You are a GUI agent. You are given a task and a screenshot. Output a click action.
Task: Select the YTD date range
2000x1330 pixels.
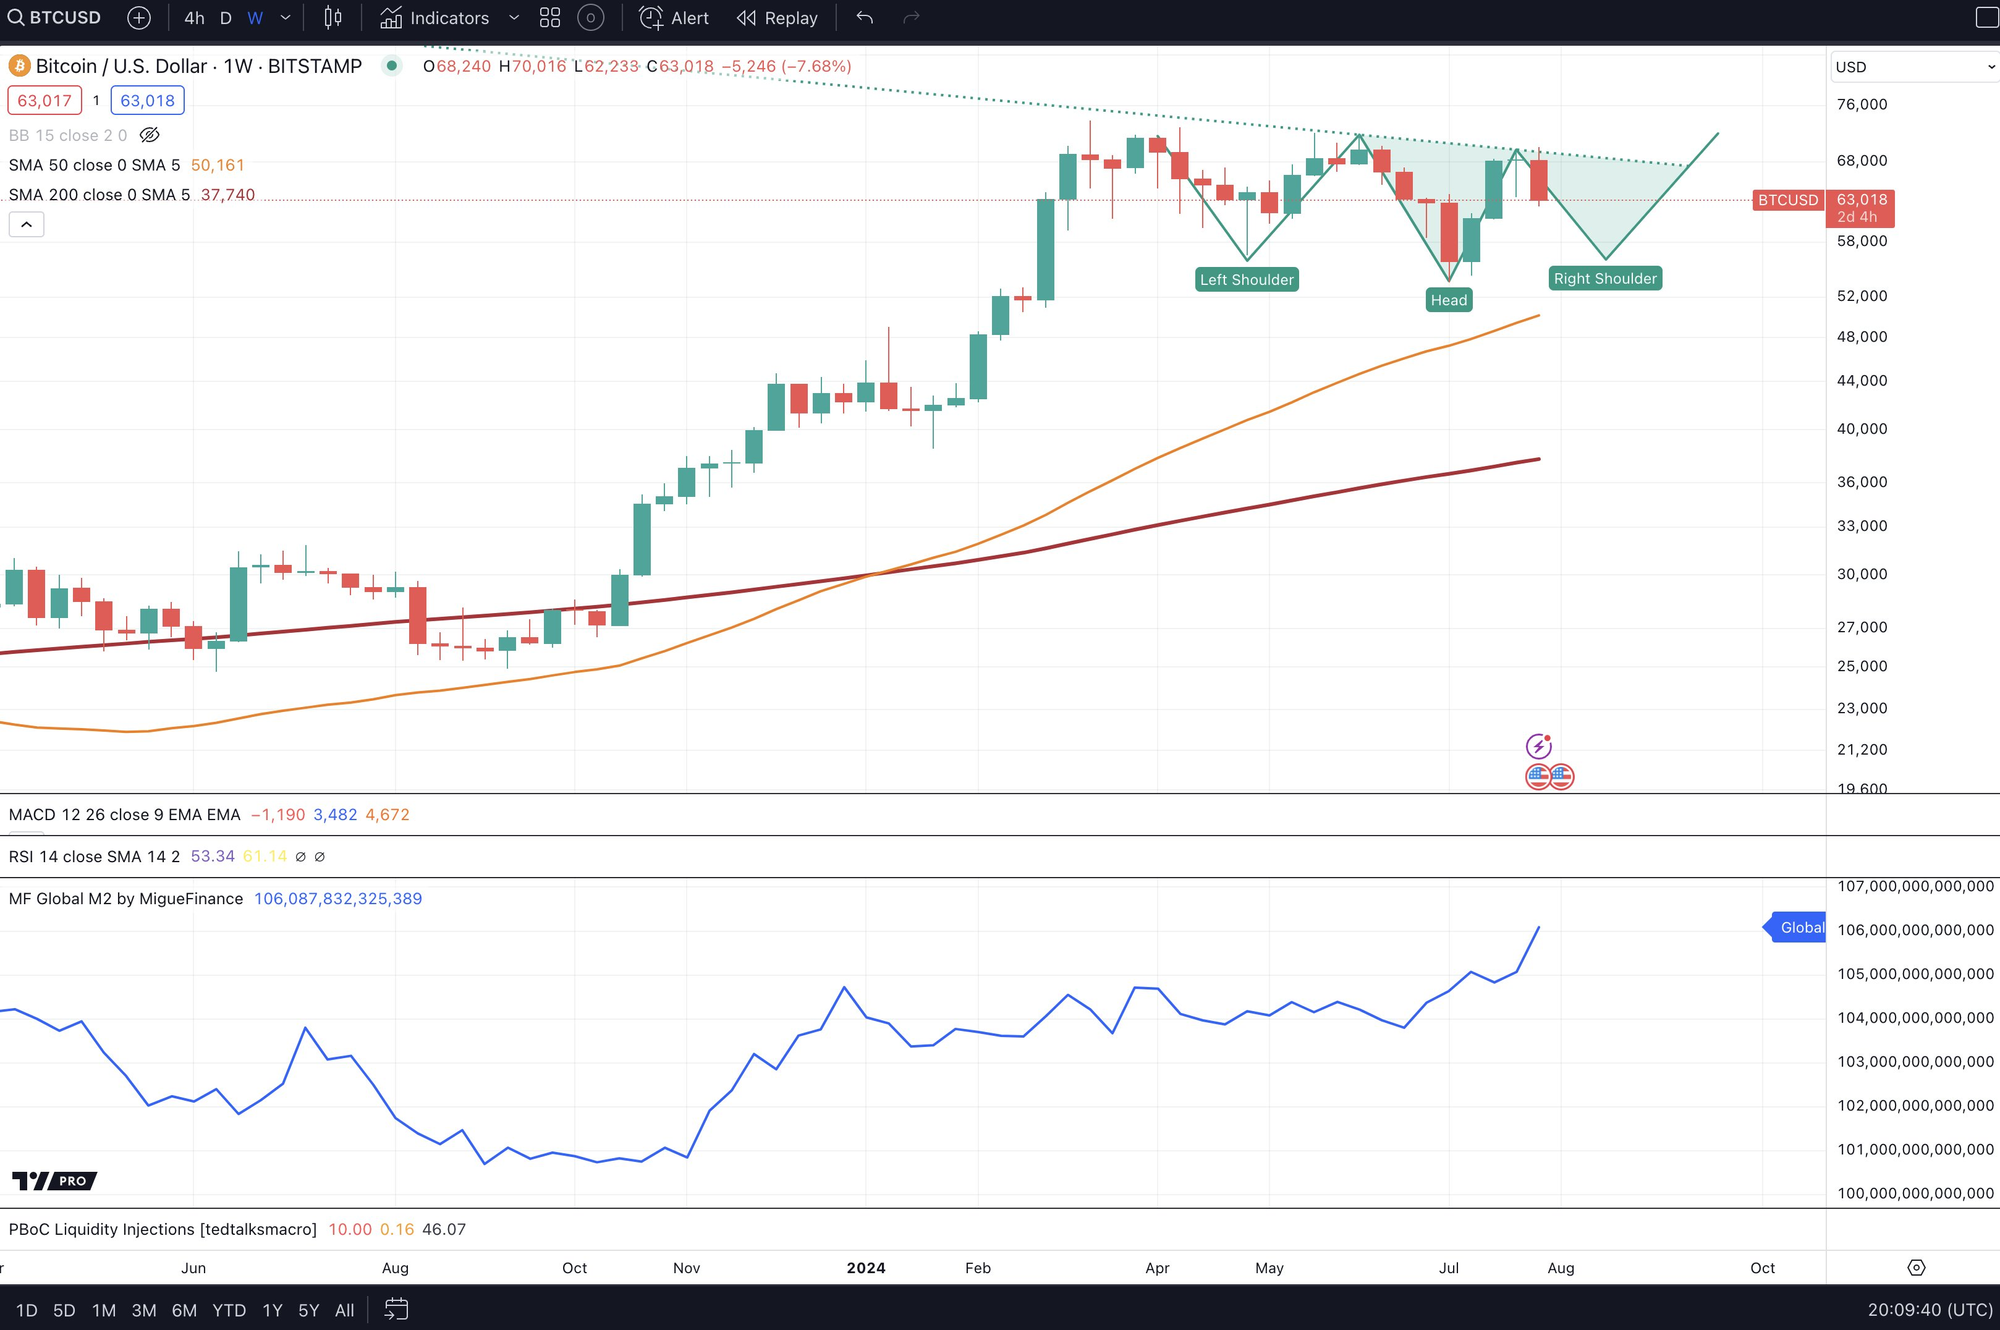click(229, 1310)
